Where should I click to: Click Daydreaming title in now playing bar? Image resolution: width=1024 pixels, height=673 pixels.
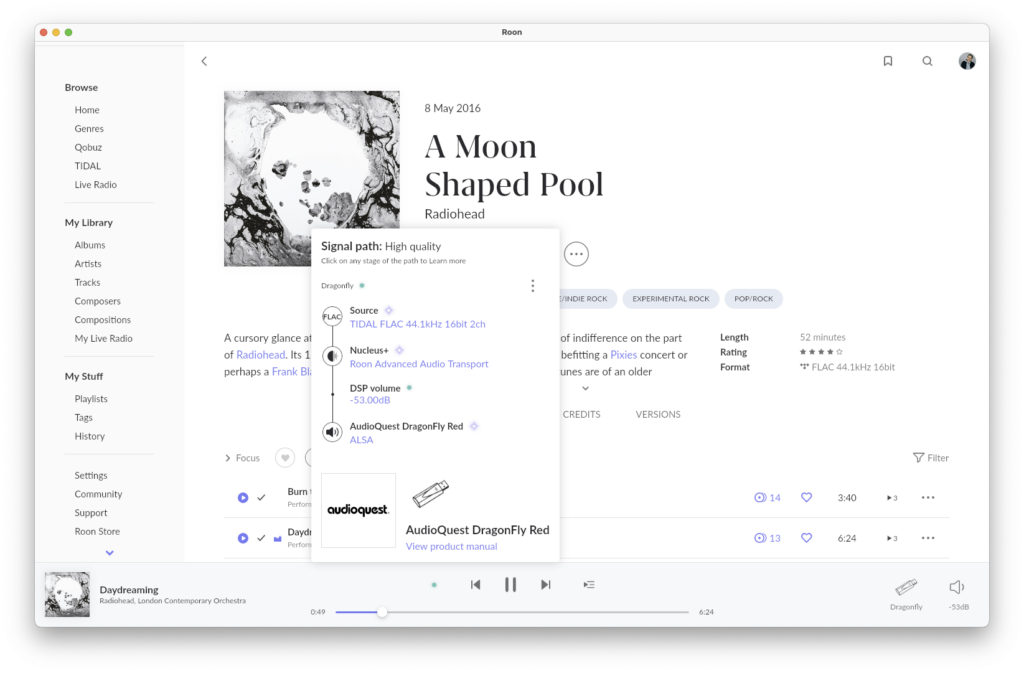click(x=129, y=589)
